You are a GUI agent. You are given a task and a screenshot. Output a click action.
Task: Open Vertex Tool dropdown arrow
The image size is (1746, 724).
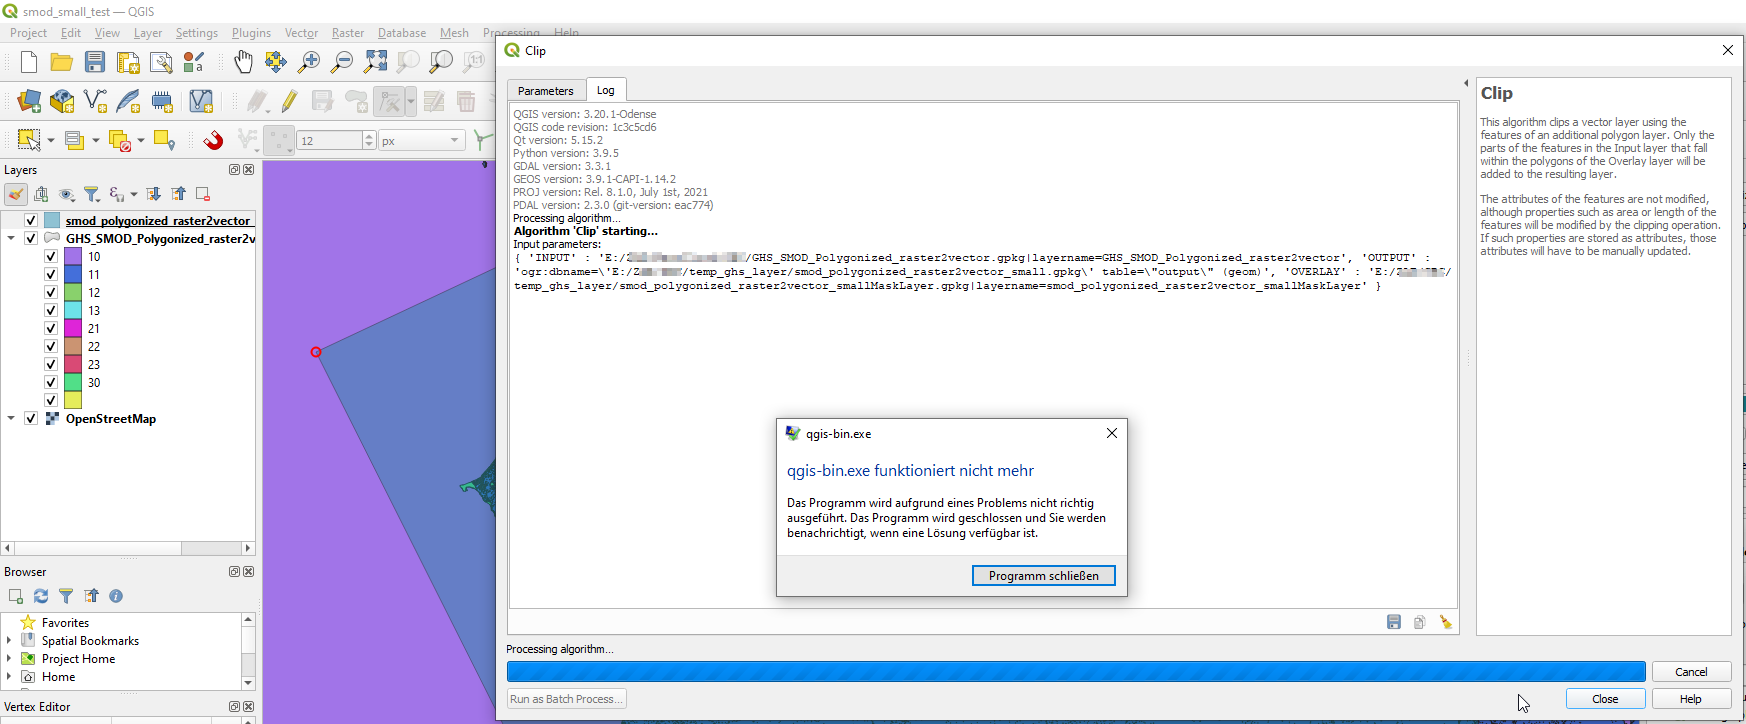tap(410, 101)
